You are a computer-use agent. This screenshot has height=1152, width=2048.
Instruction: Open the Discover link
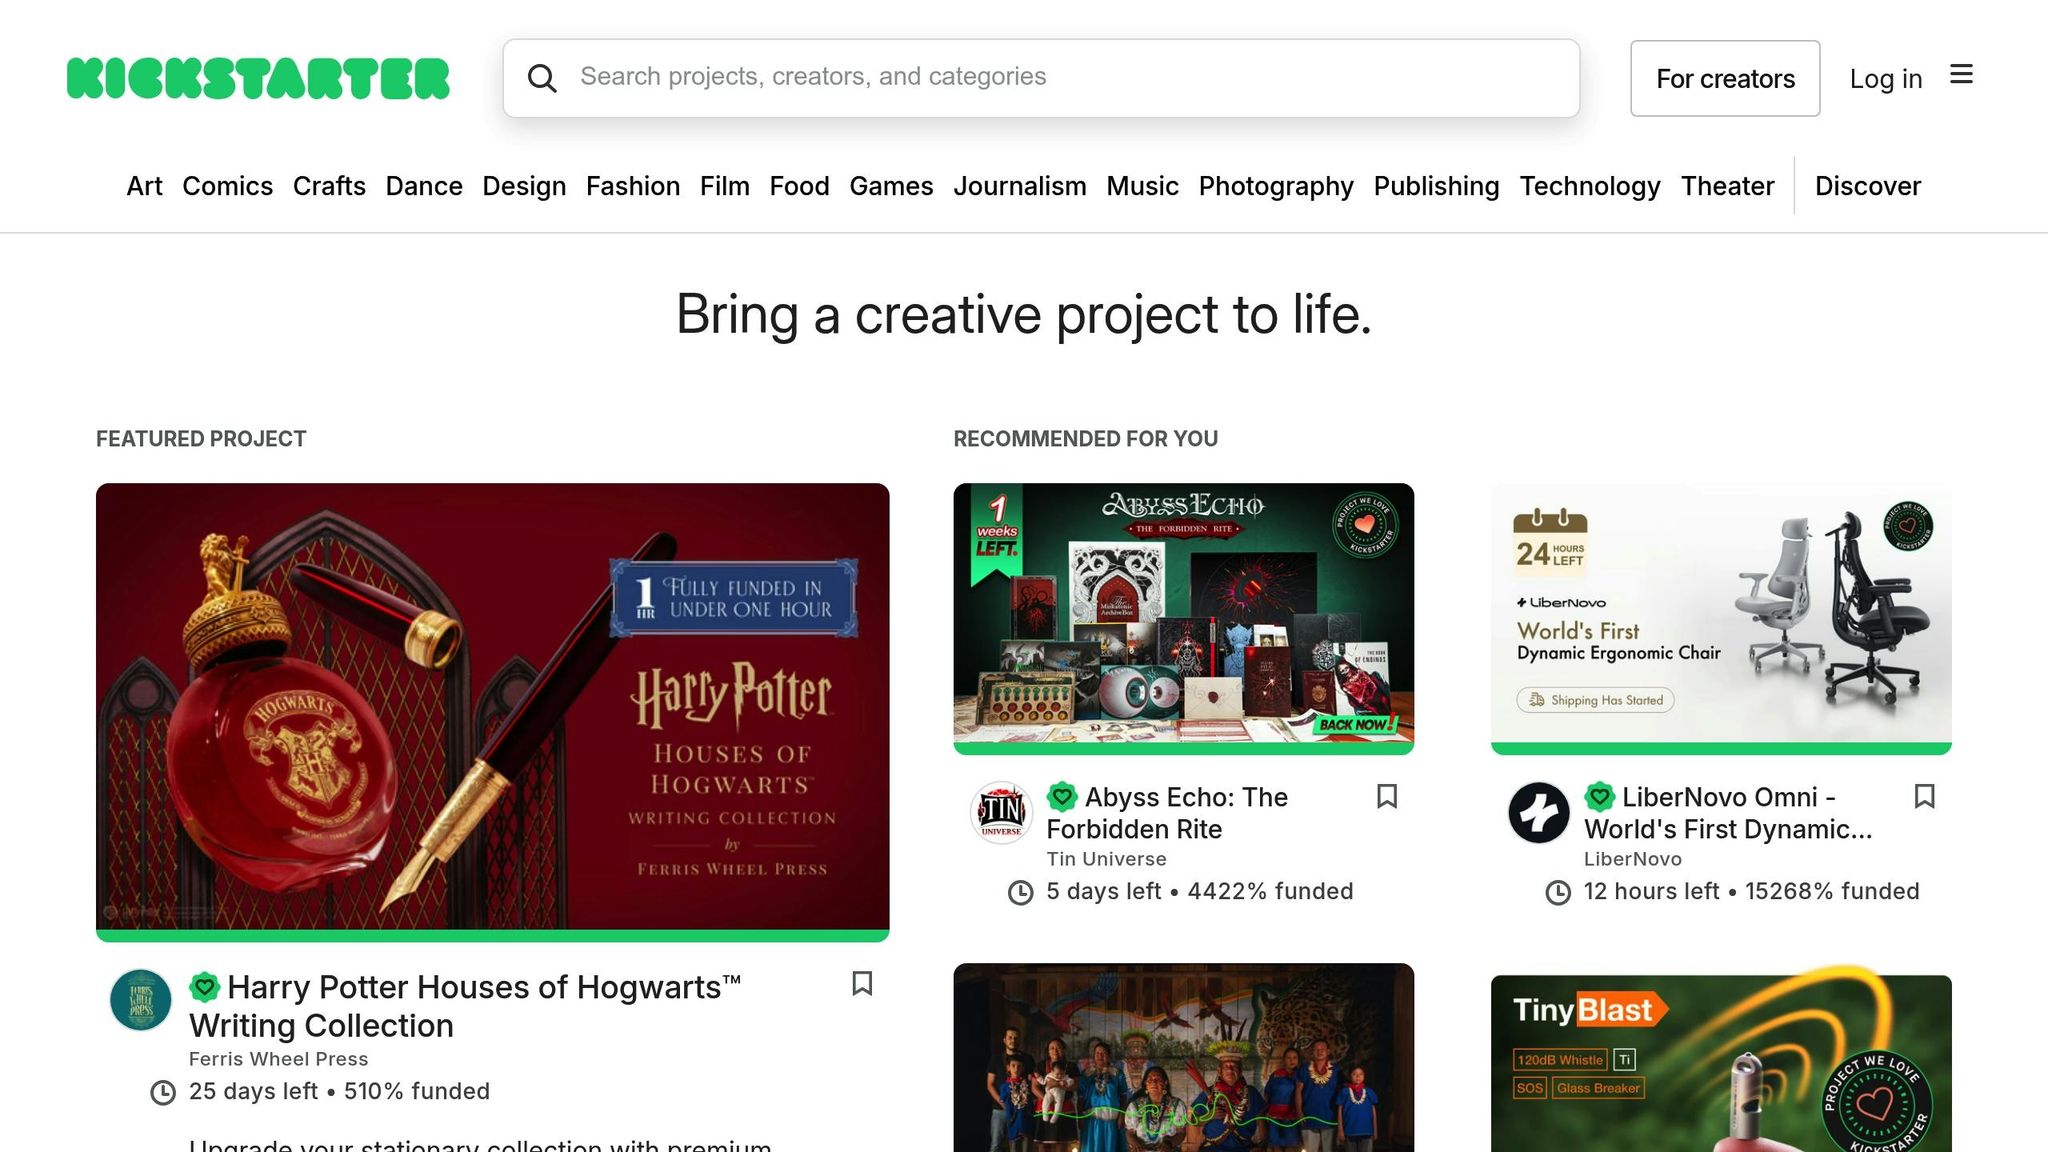(x=1868, y=186)
